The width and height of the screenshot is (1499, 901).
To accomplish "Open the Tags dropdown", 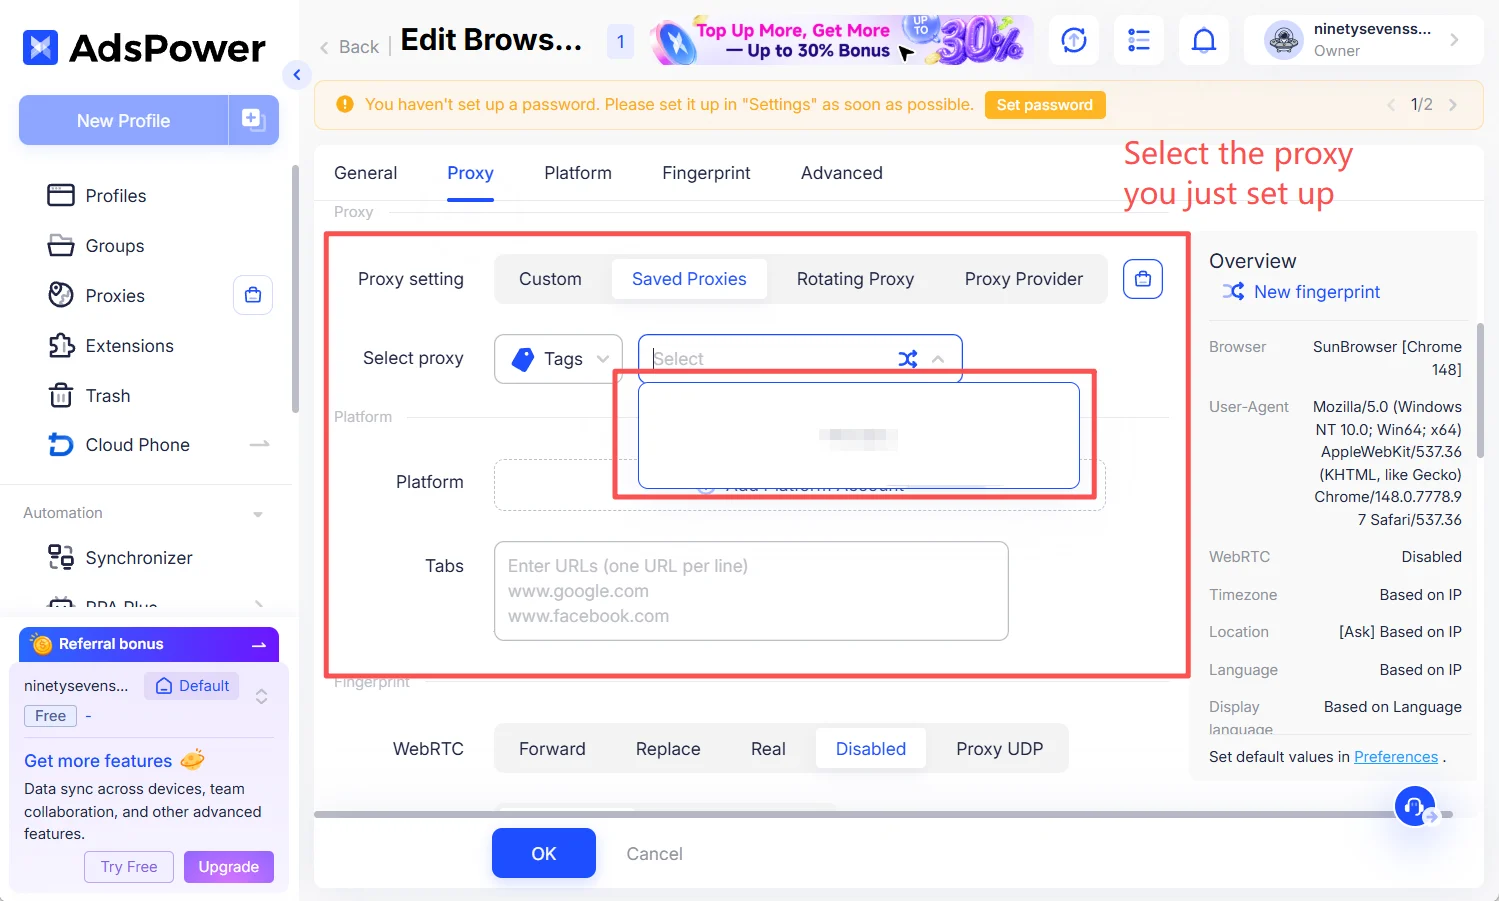I will coord(558,358).
